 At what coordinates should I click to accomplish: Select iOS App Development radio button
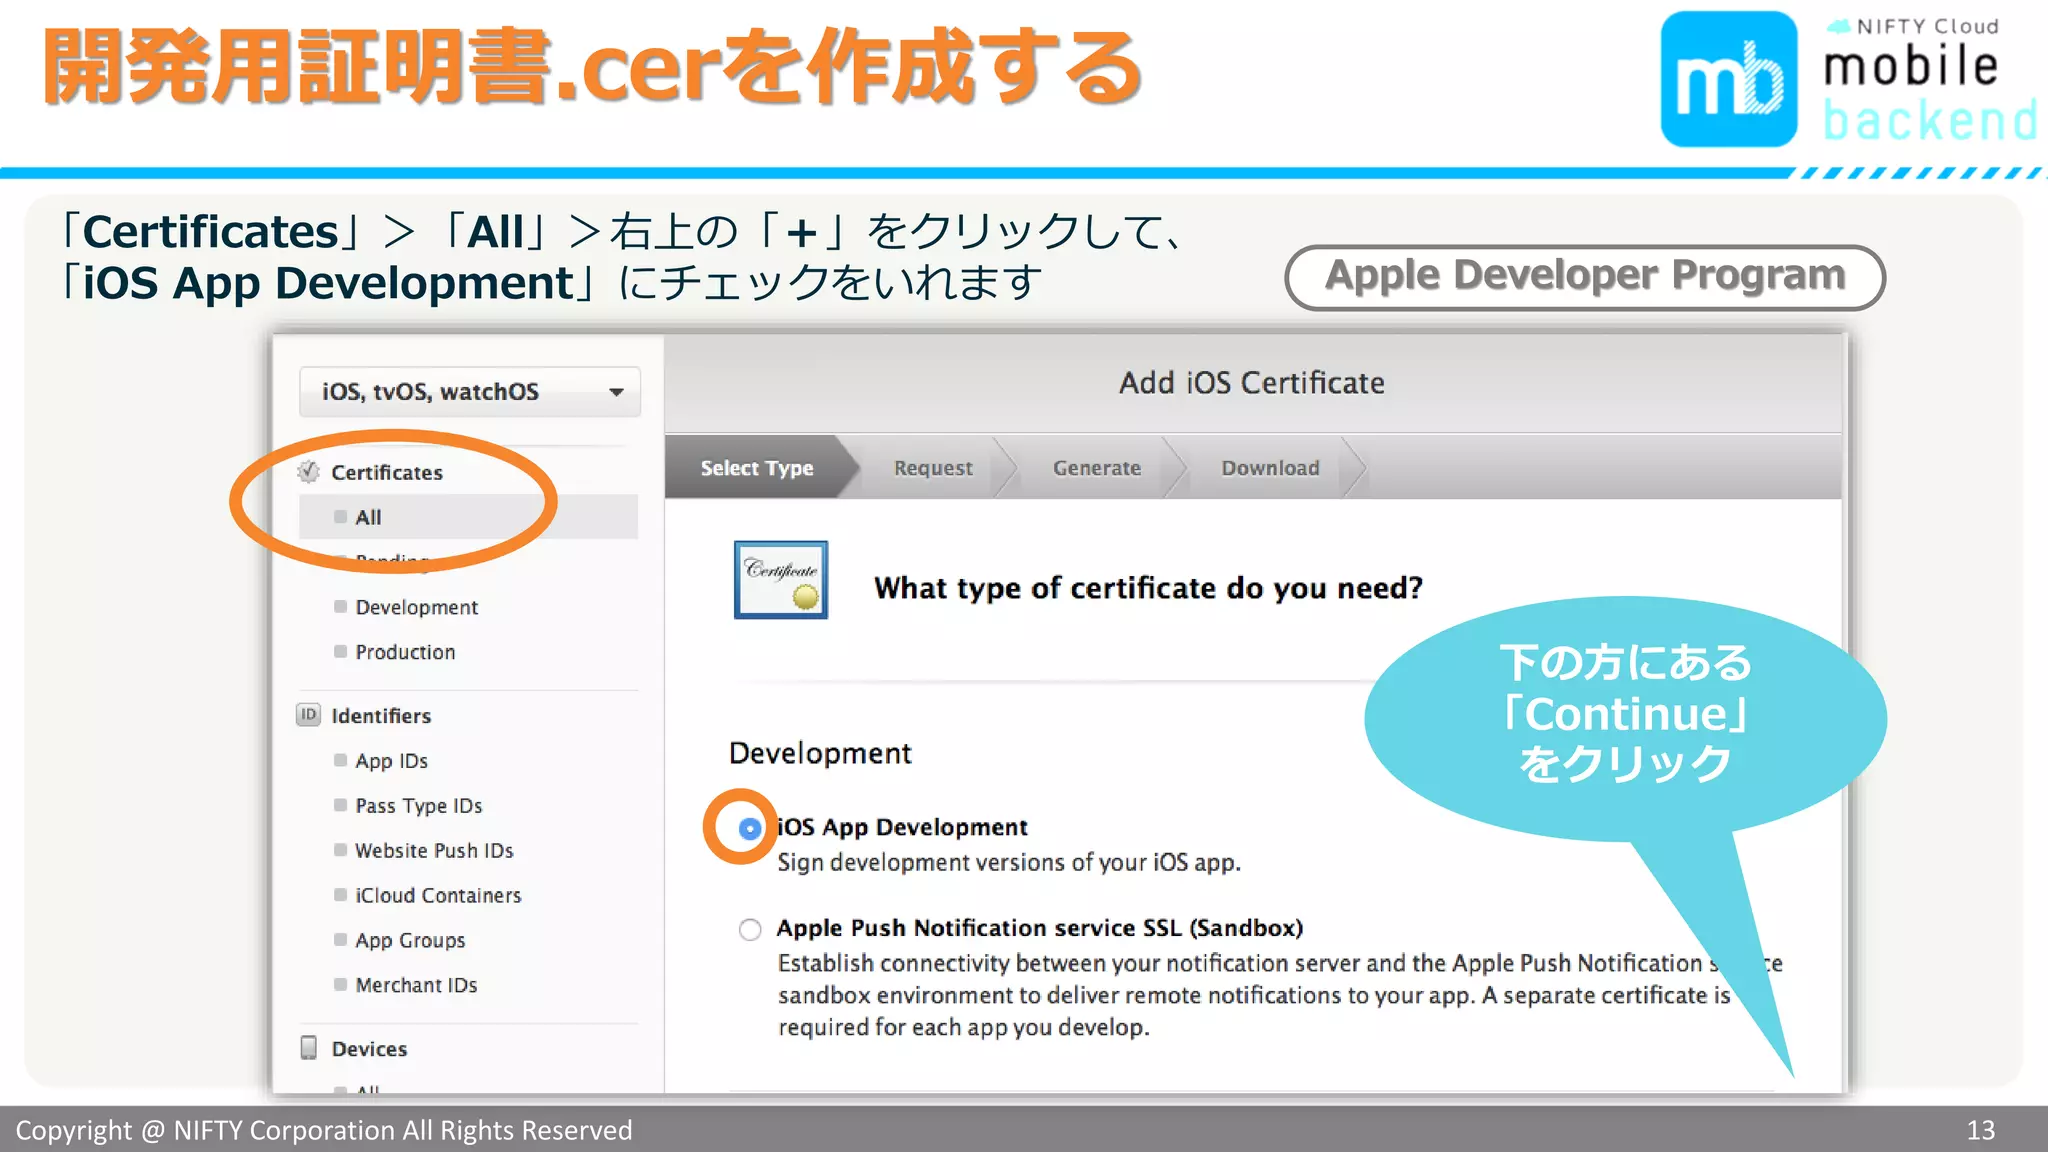click(x=749, y=828)
